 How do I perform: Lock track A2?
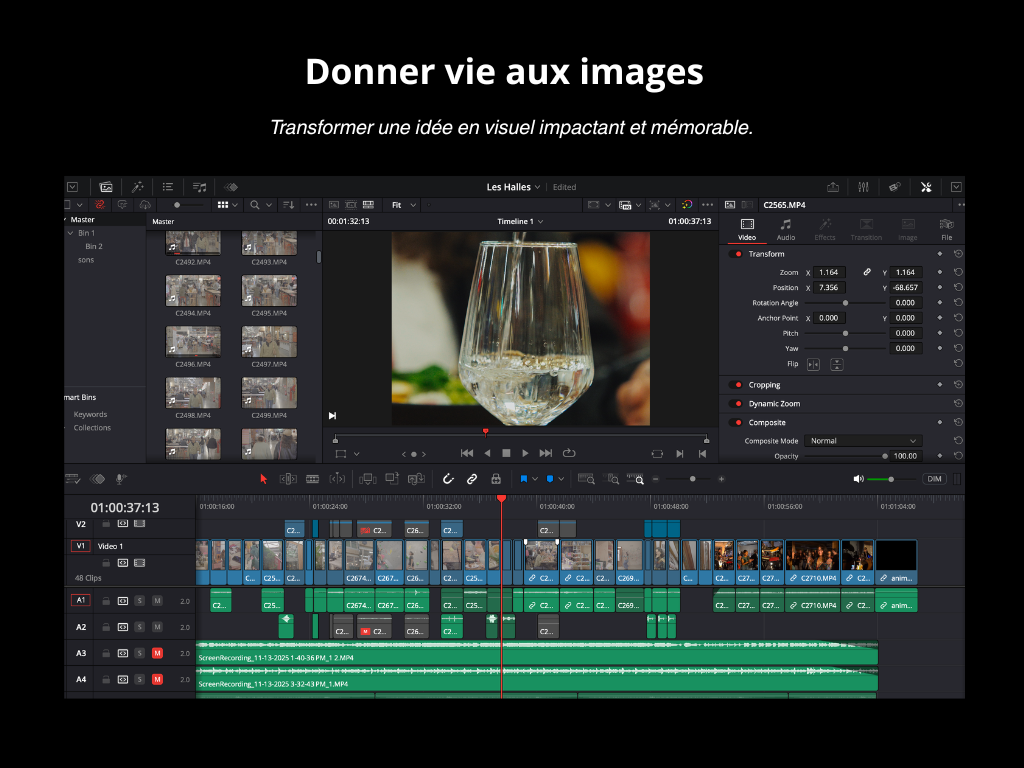tap(106, 627)
